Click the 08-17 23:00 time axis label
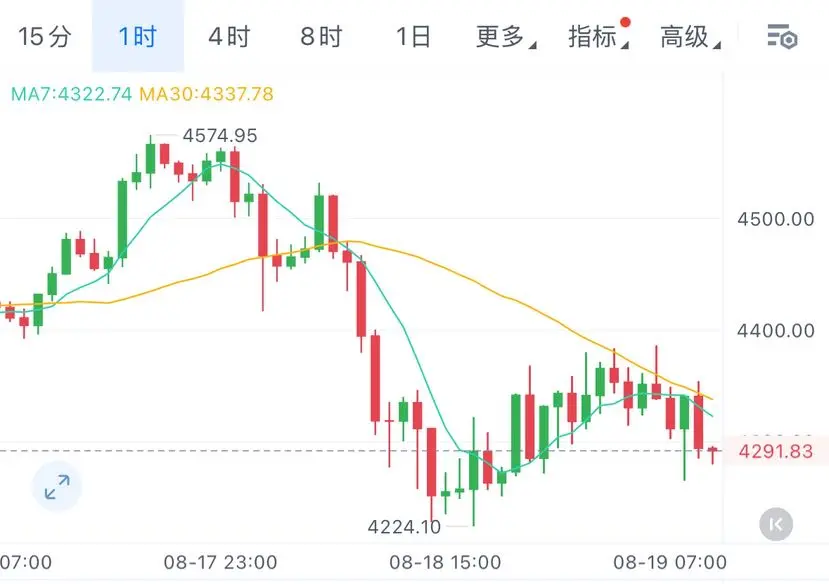 click(220, 562)
